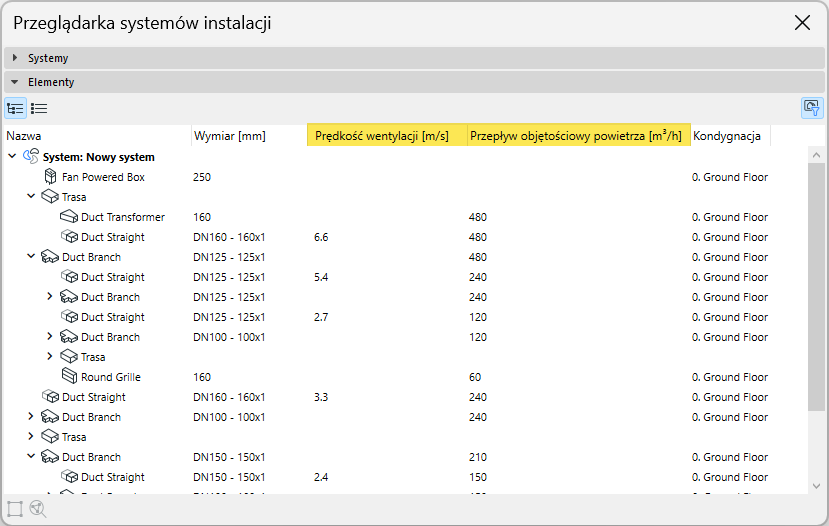Expand the Trasa node below Duct Branch DN100
Viewport: 829px width, 526px height.
click(31, 436)
